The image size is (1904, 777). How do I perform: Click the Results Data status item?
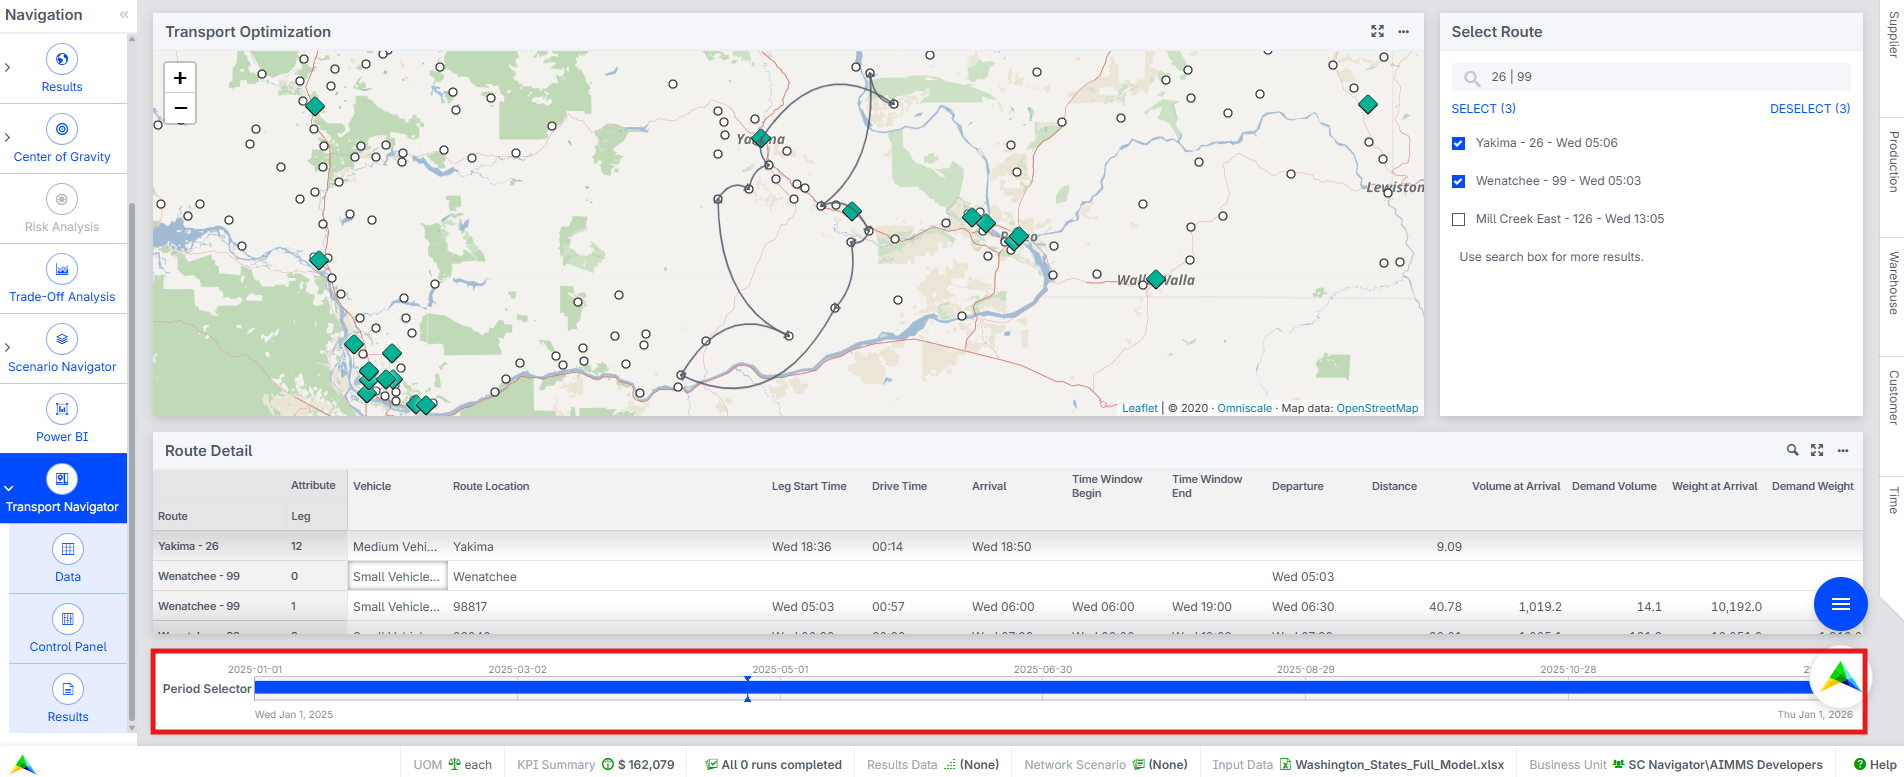coord(932,764)
